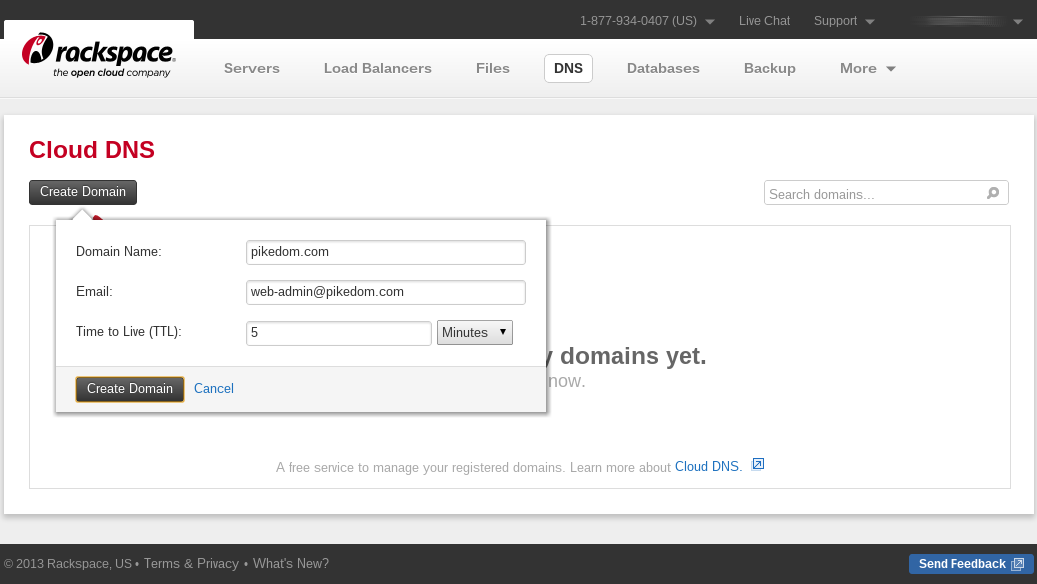Viewport: 1037px width, 584px height.
Task: Open the Cloud DNS learn more link
Action: (708, 467)
